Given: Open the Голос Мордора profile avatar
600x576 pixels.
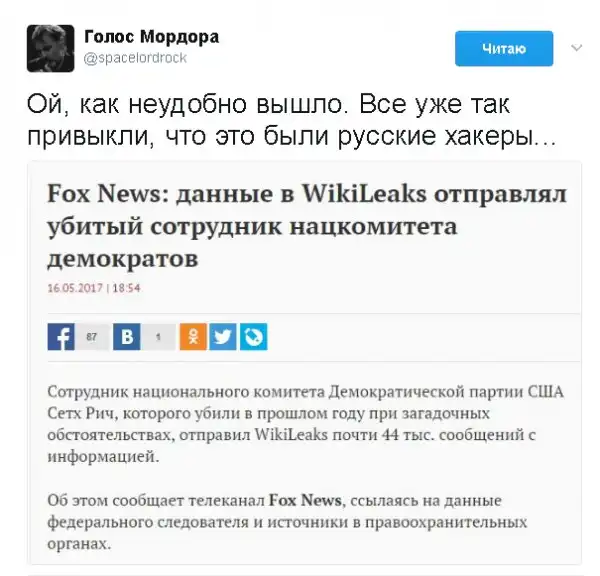Looking at the screenshot, I should 50,48.
